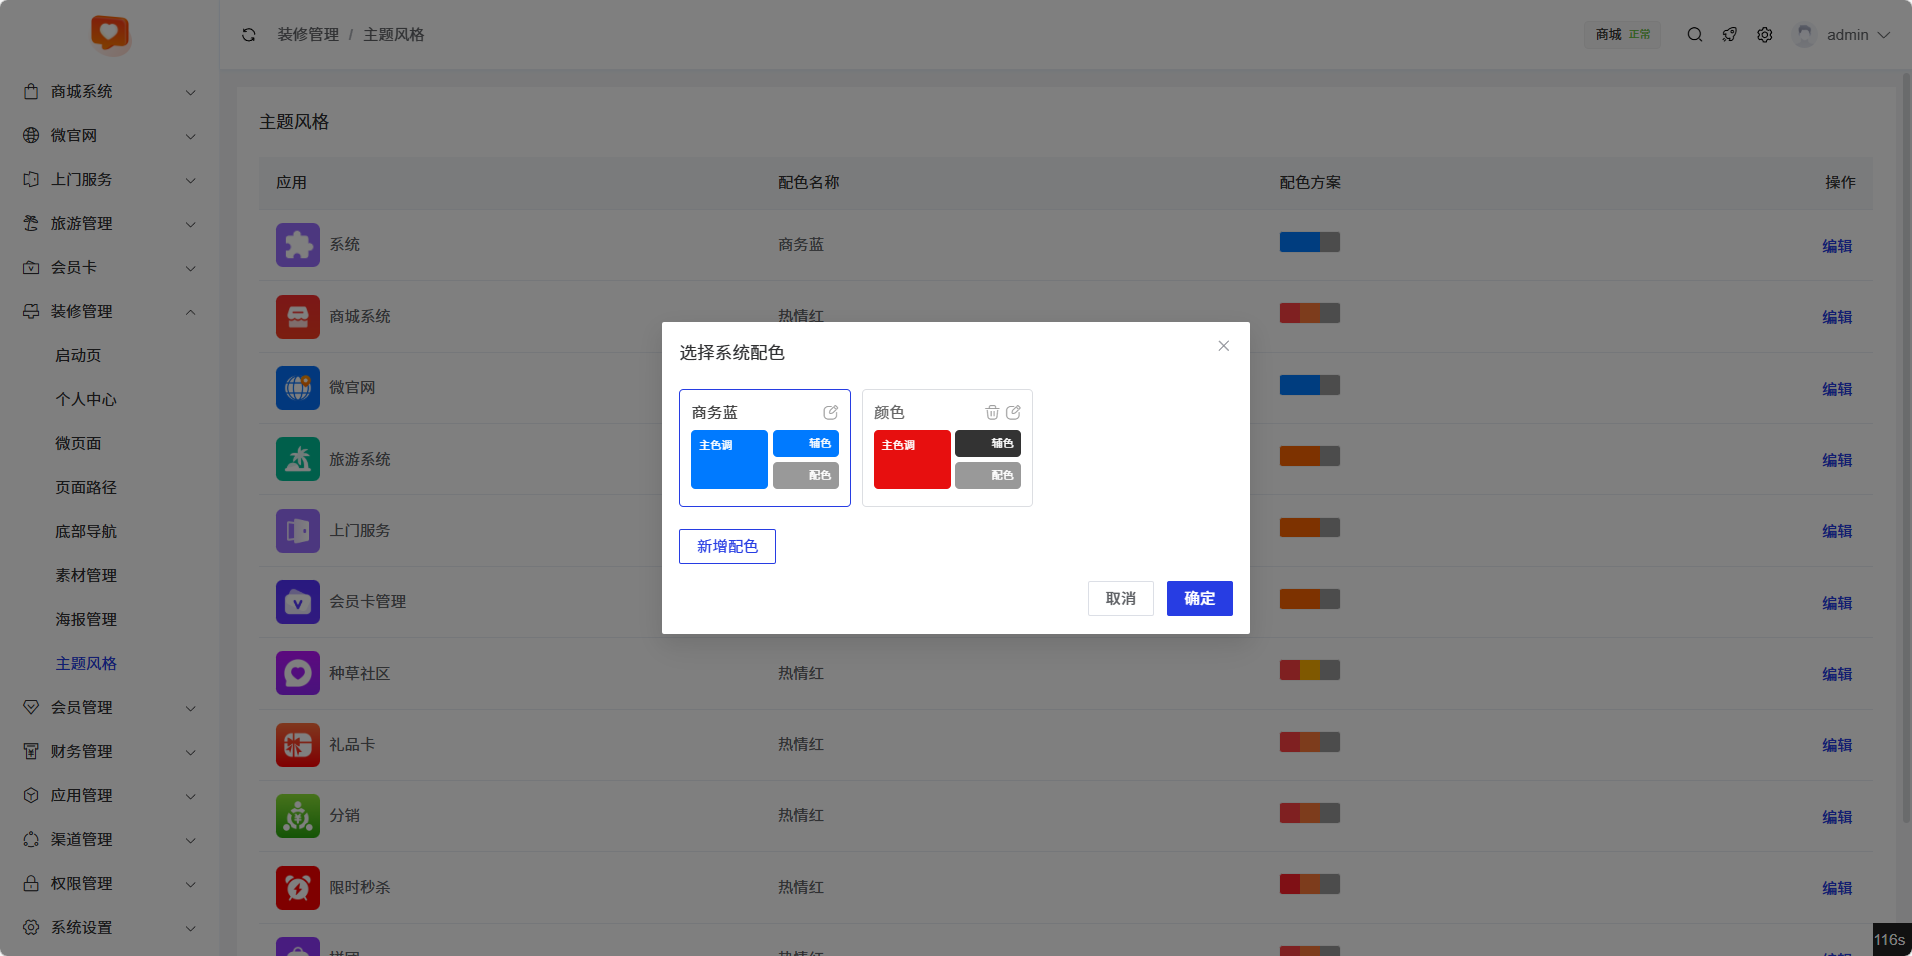This screenshot has width=1912, height=956.
Task: Open the admin user dropdown
Action: point(1845,35)
